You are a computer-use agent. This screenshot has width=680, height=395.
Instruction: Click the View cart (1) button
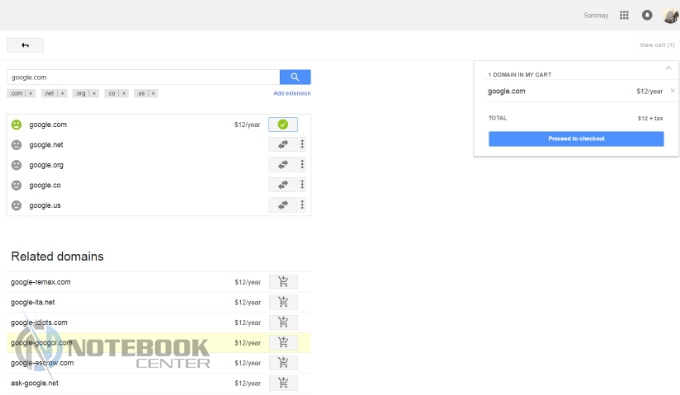[x=657, y=45]
